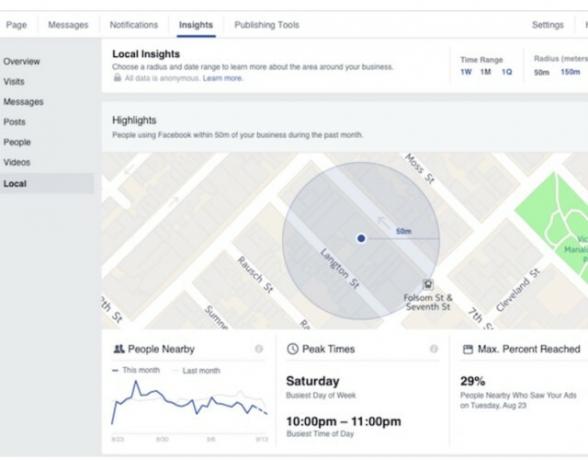Select Visits in the Insights sidebar
This screenshot has width=588, height=460.
[x=14, y=81]
